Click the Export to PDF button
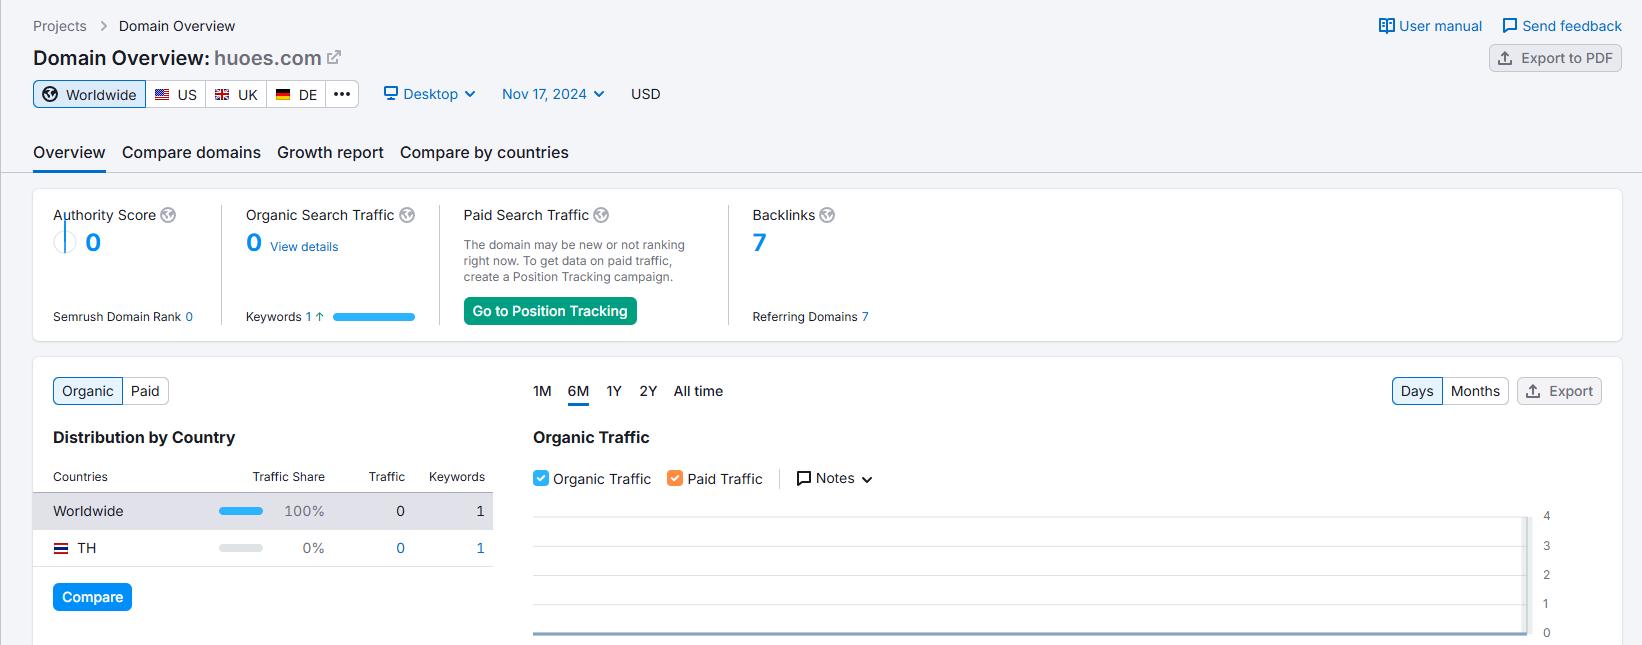This screenshot has width=1642, height=645. (x=1555, y=58)
